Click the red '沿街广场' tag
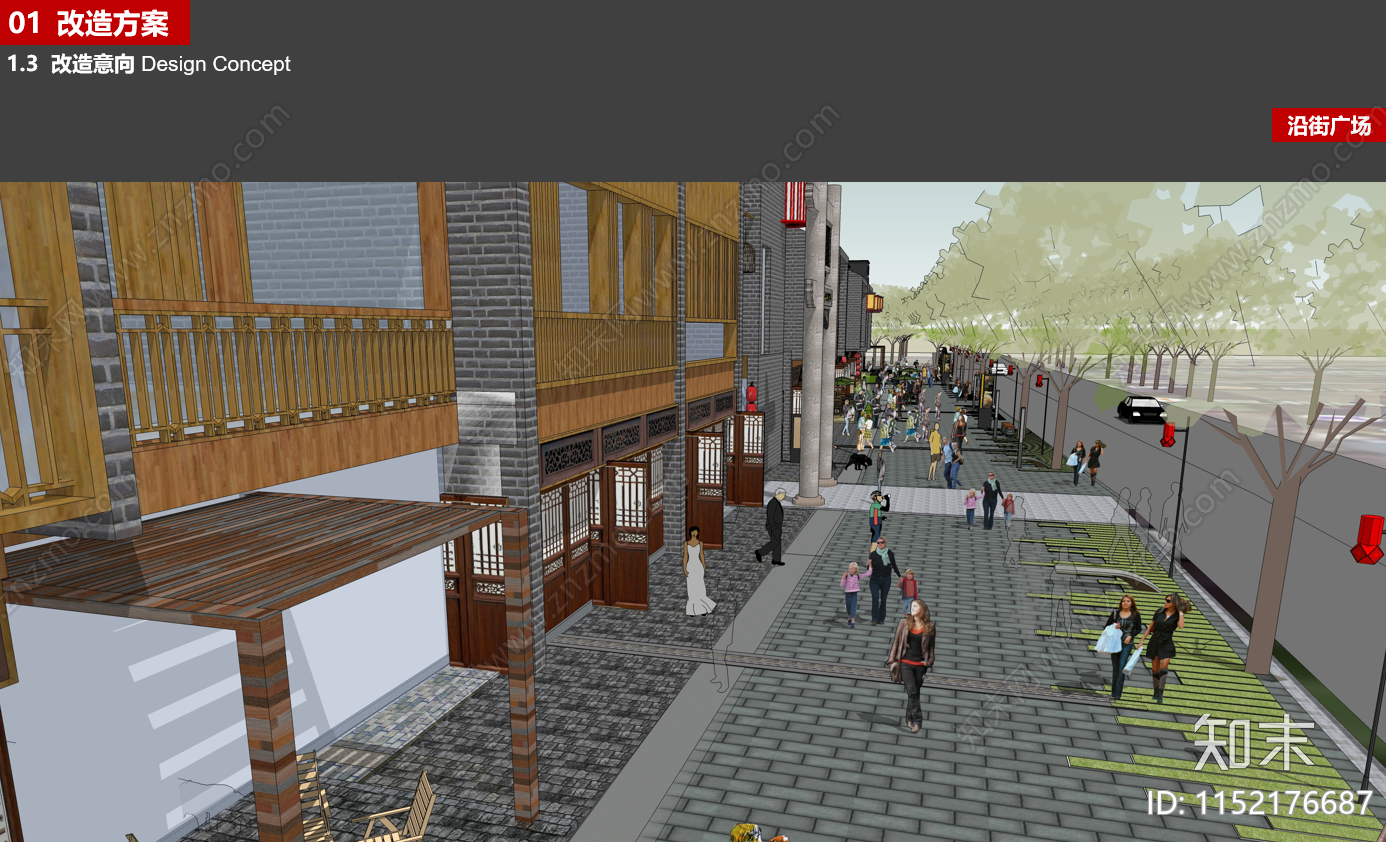The width and height of the screenshot is (1386, 842). [1328, 125]
